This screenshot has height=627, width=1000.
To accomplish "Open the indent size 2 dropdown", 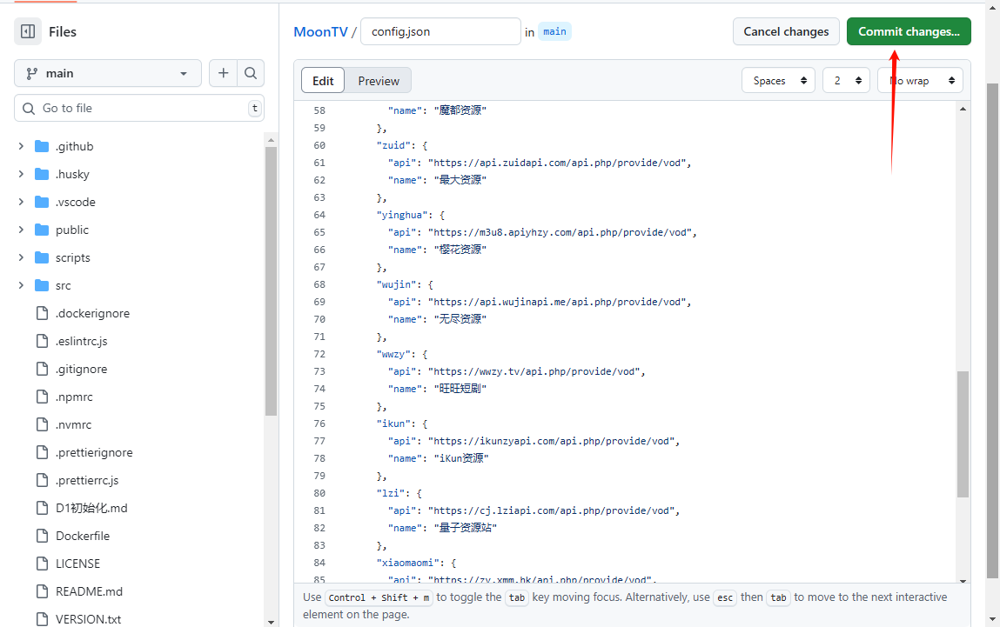I will [x=845, y=81].
